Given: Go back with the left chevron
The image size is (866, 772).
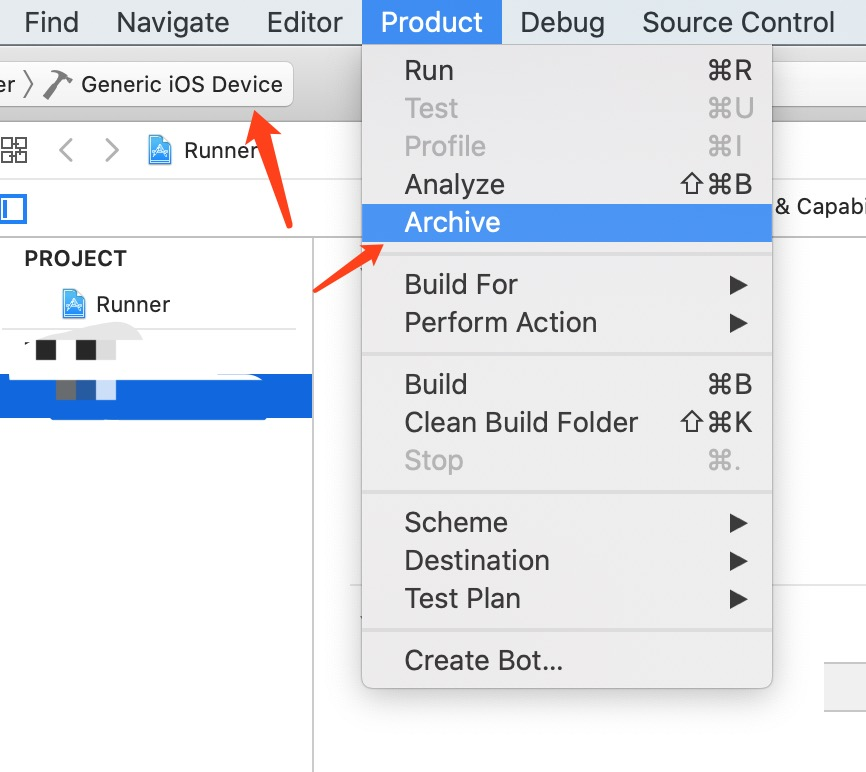Looking at the screenshot, I should (66, 151).
